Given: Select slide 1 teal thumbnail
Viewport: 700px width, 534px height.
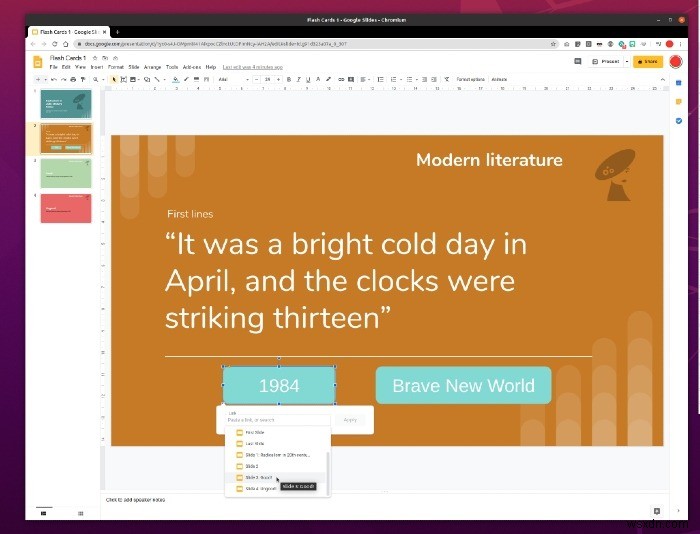Looking at the screenshot, I should pyautogui.click(x=66, y=104).
